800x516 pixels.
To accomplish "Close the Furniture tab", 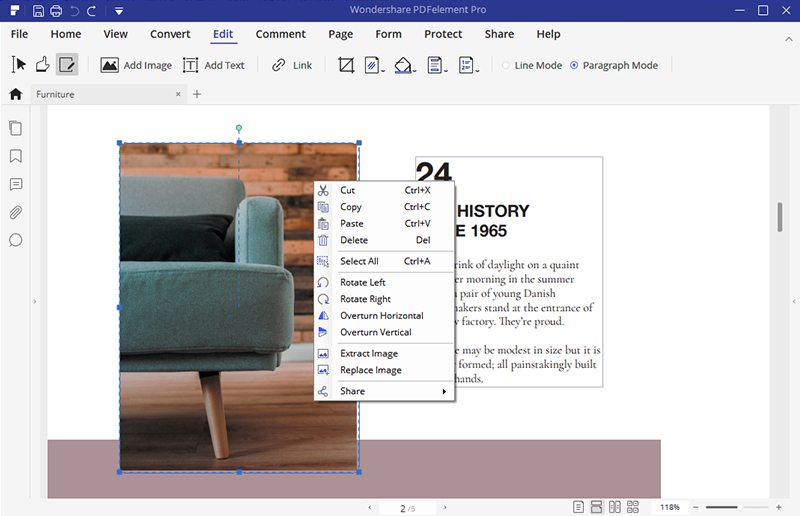I will pyautogui.click(x=178, y=94).
